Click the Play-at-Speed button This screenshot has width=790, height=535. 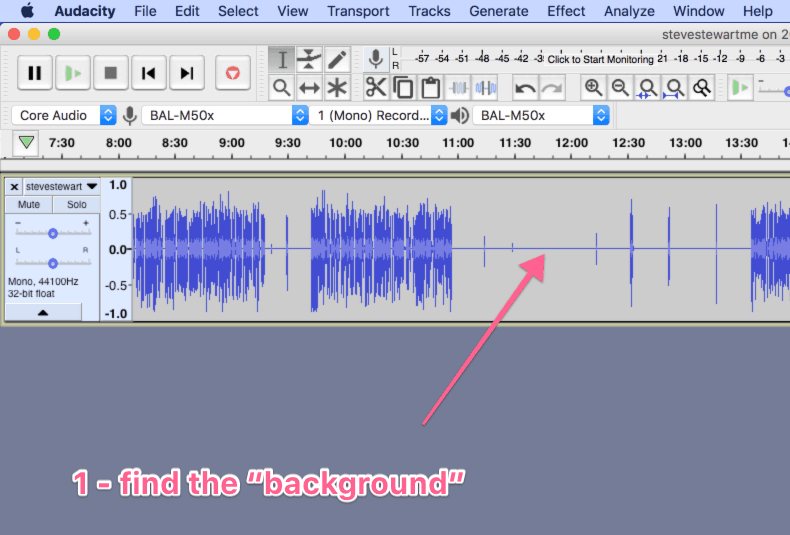[740, 88]
